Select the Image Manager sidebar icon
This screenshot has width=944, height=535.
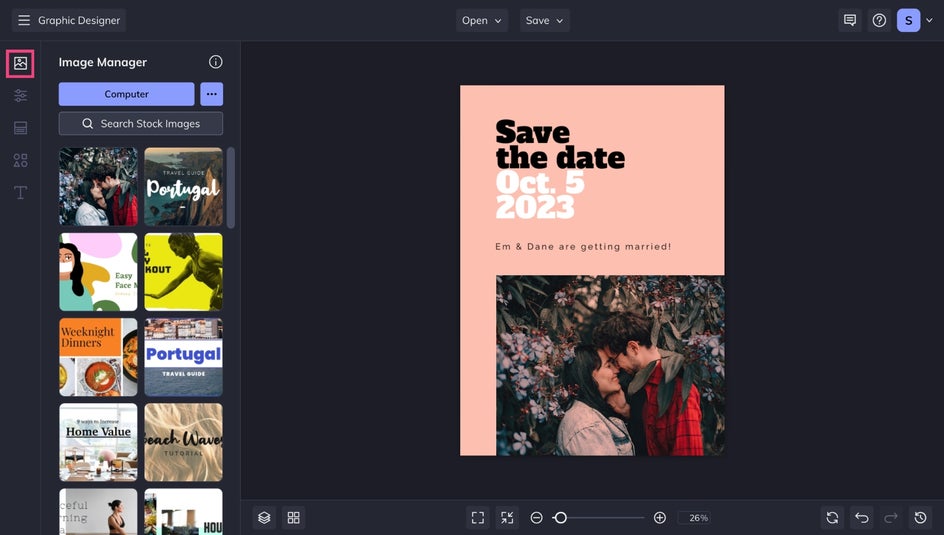click(x=20, y=64)
